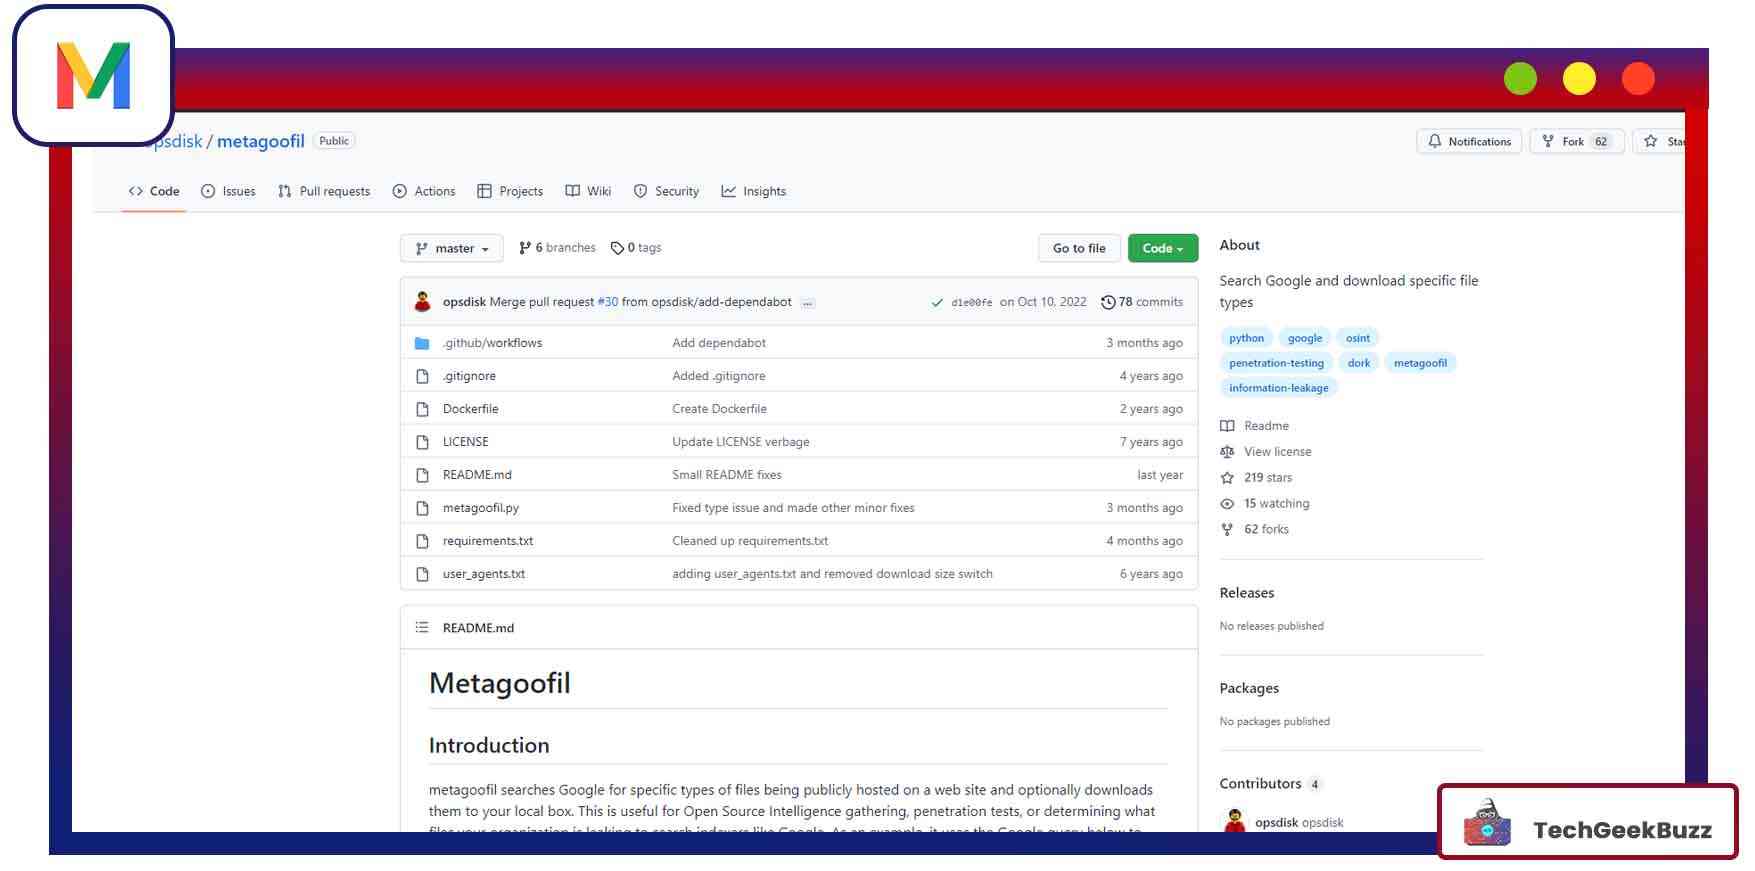Expand the green Code dropdown
Viewport: 1755px width, 871px height.
(1162, 249)
